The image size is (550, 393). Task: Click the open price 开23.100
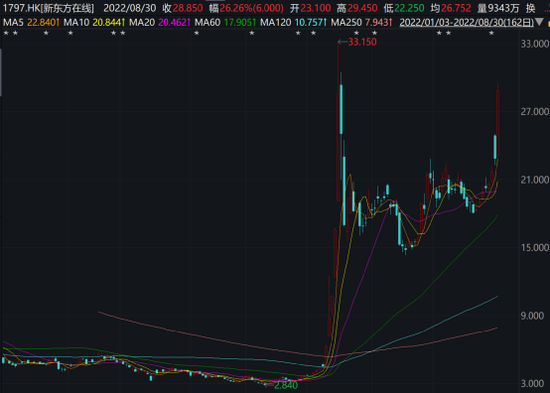coord(310,8)
